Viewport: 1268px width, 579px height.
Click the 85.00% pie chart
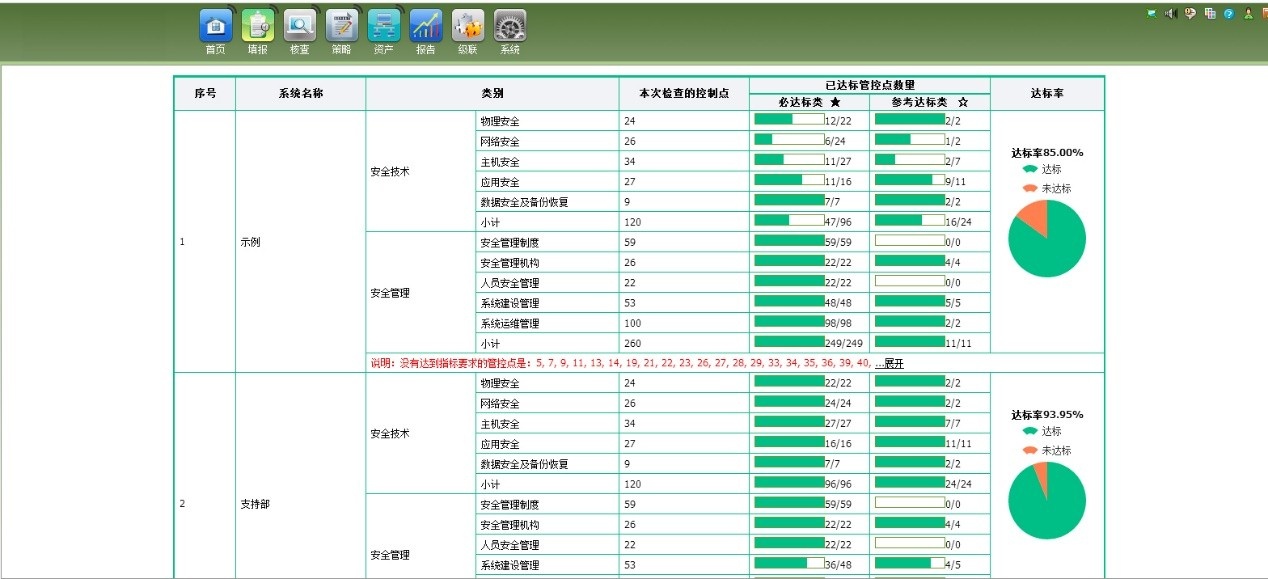pos(1046,238)
